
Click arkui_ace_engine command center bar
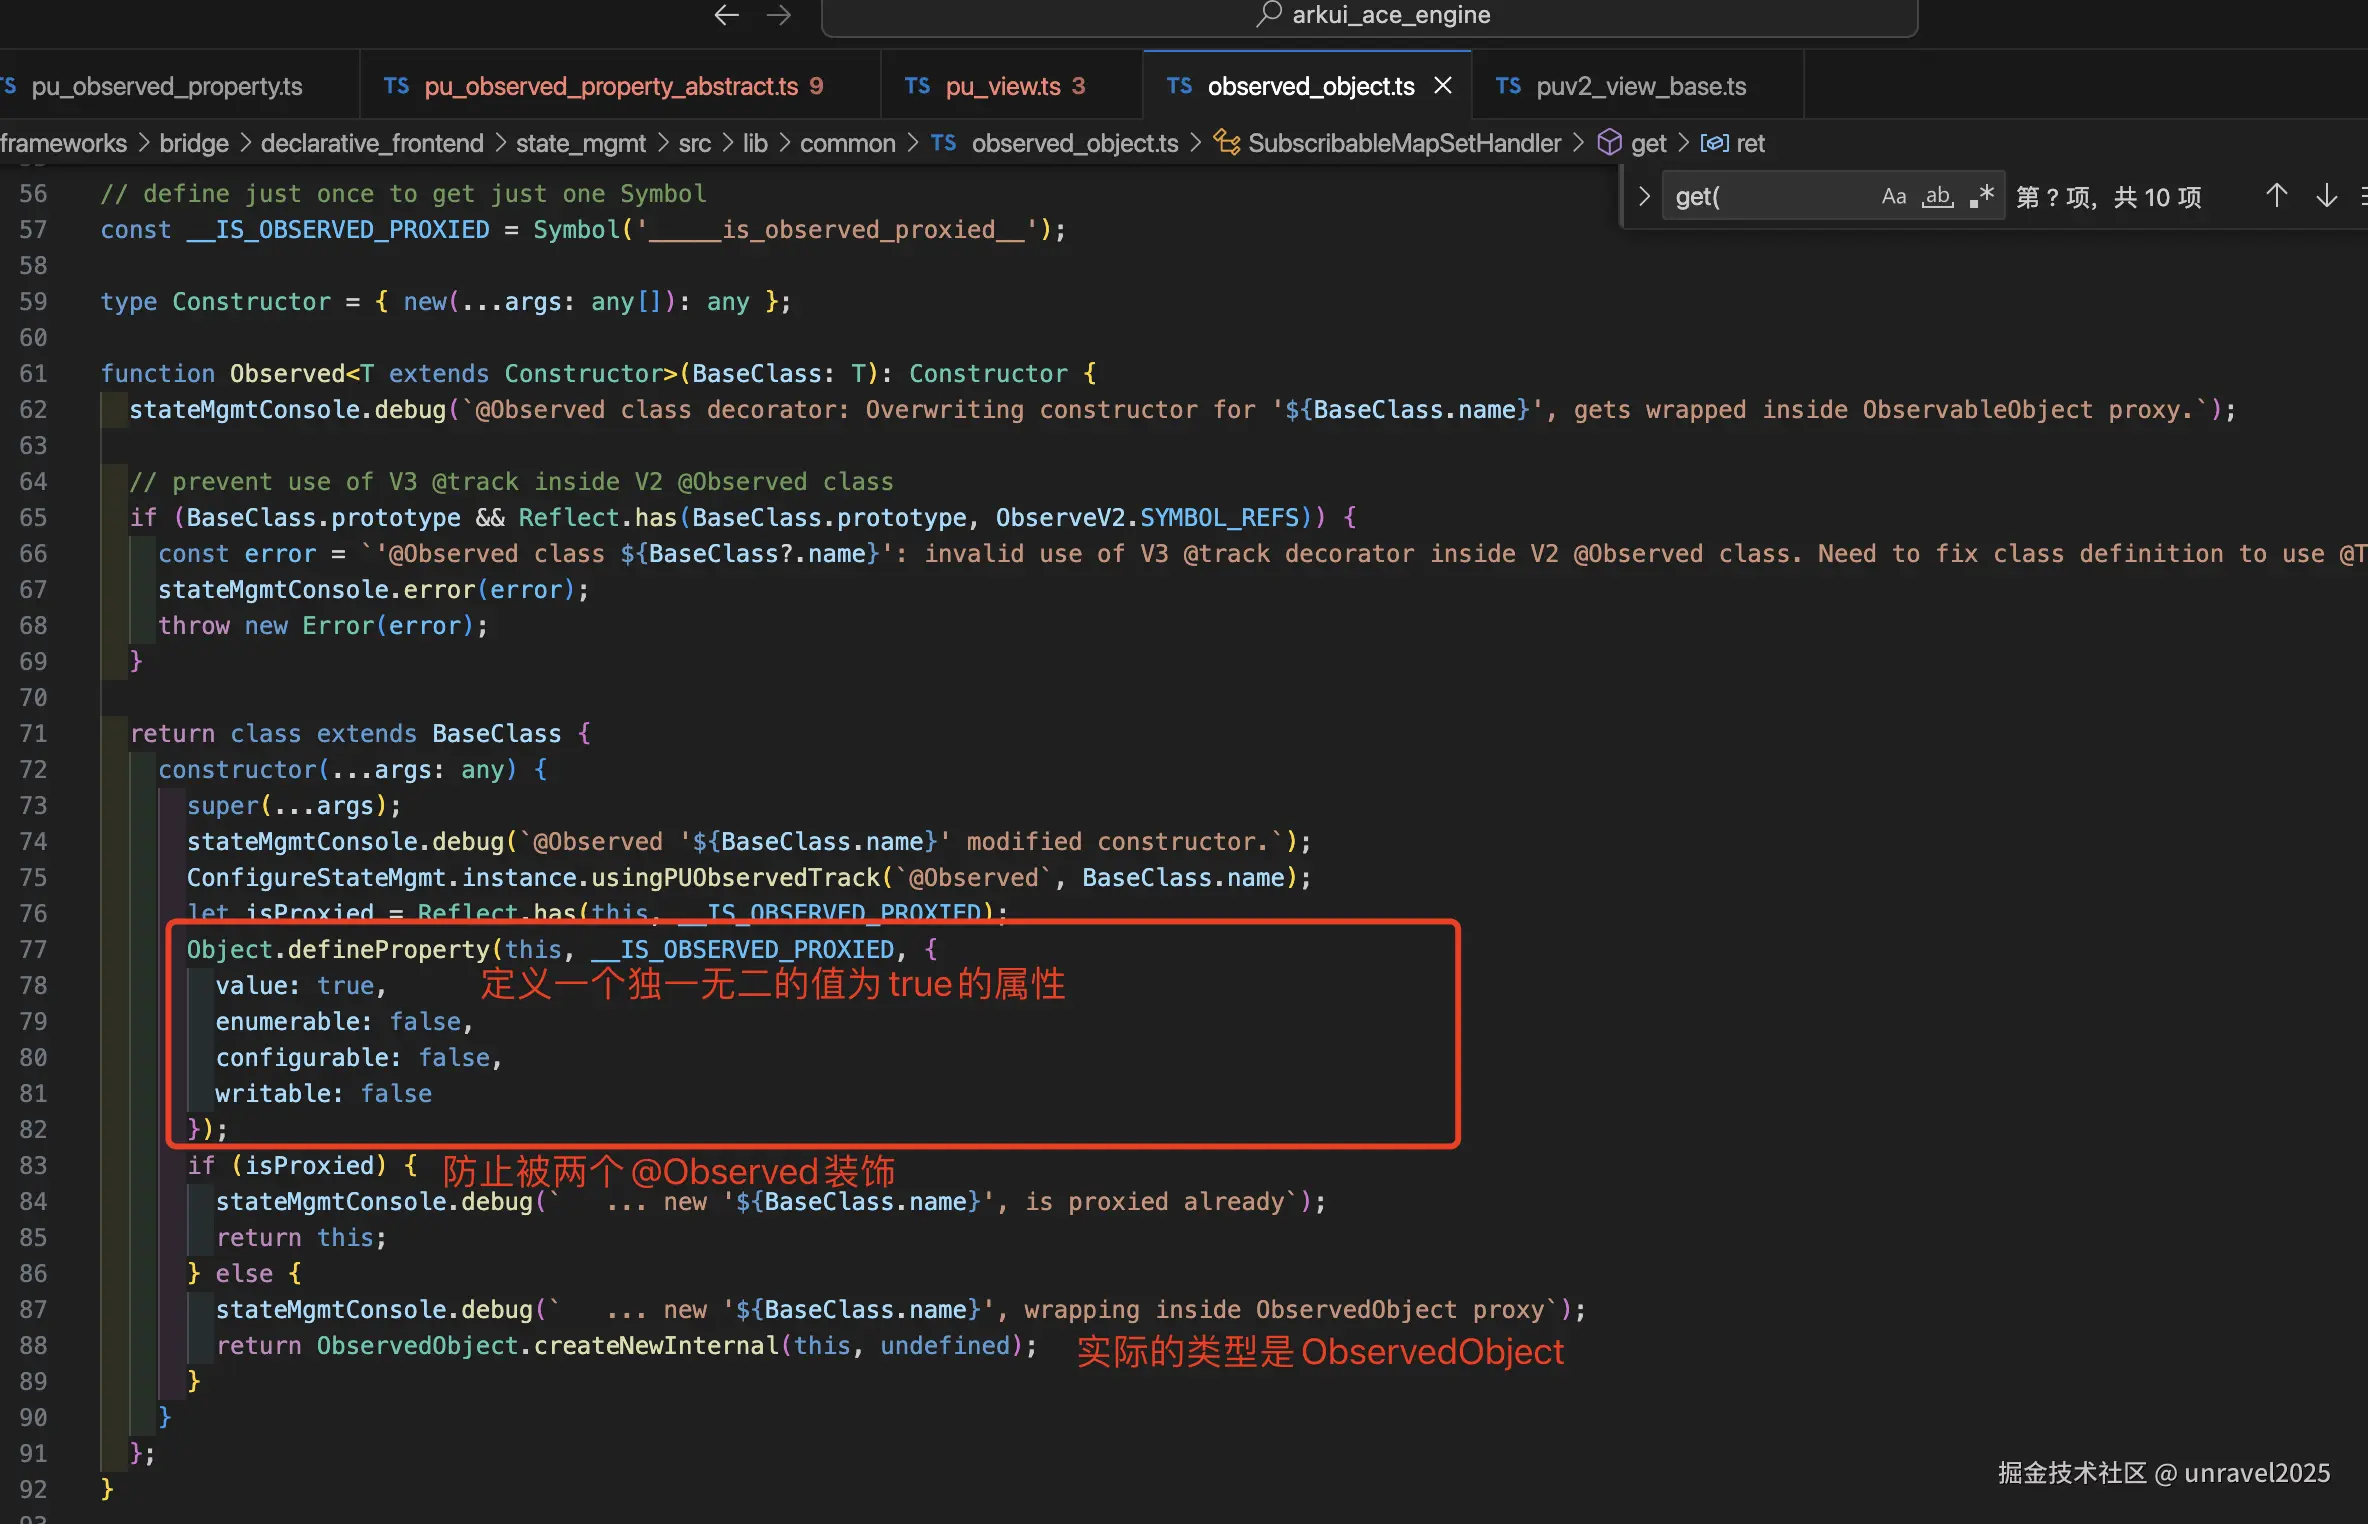1390,15
